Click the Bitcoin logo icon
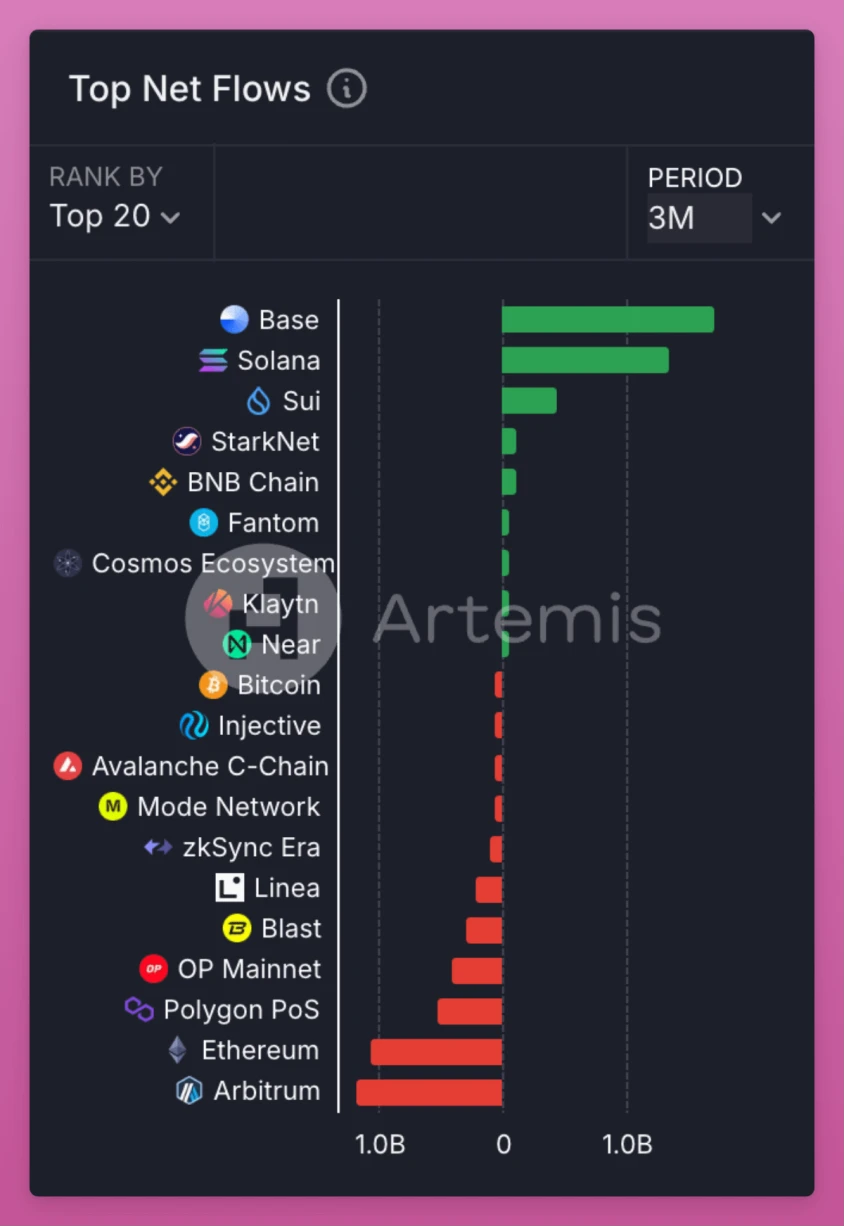This screenshot has width=849, height=1231. [x=213, y=685]
